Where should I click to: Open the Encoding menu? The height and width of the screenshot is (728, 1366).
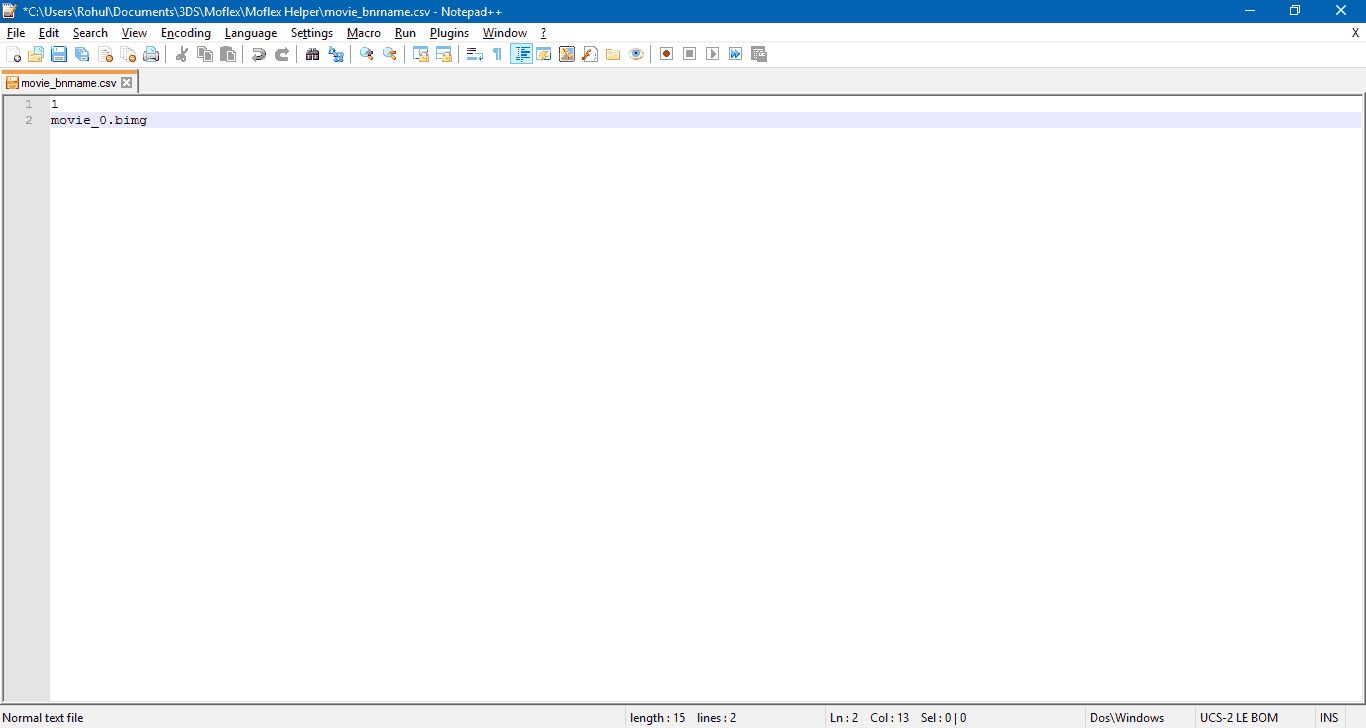(186, 33)
